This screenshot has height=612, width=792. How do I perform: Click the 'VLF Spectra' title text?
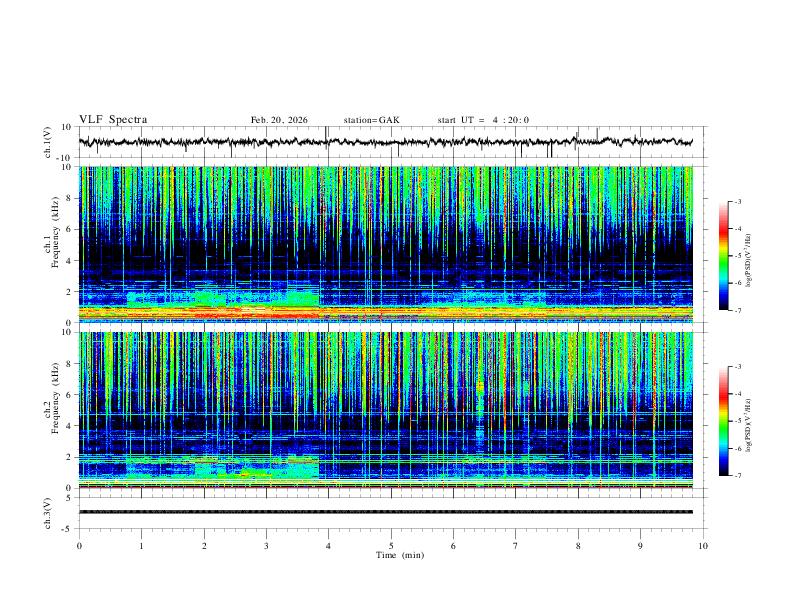tap(113, 120)
